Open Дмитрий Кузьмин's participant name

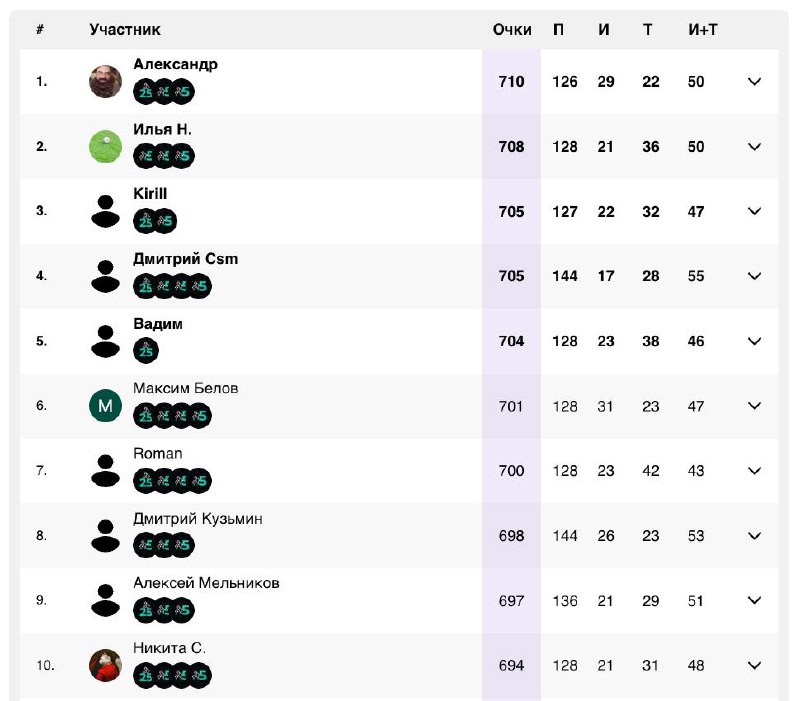[x=198, y=519]
